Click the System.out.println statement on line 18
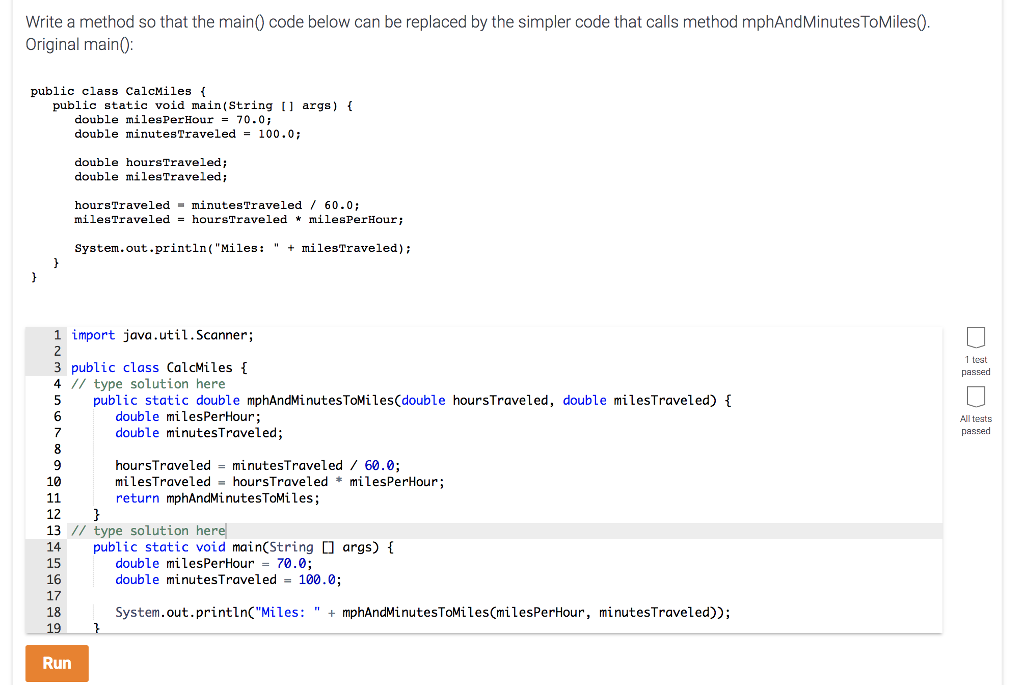Image resolution: width=1024 pixels, height=685 pixels. click(423, 613)
